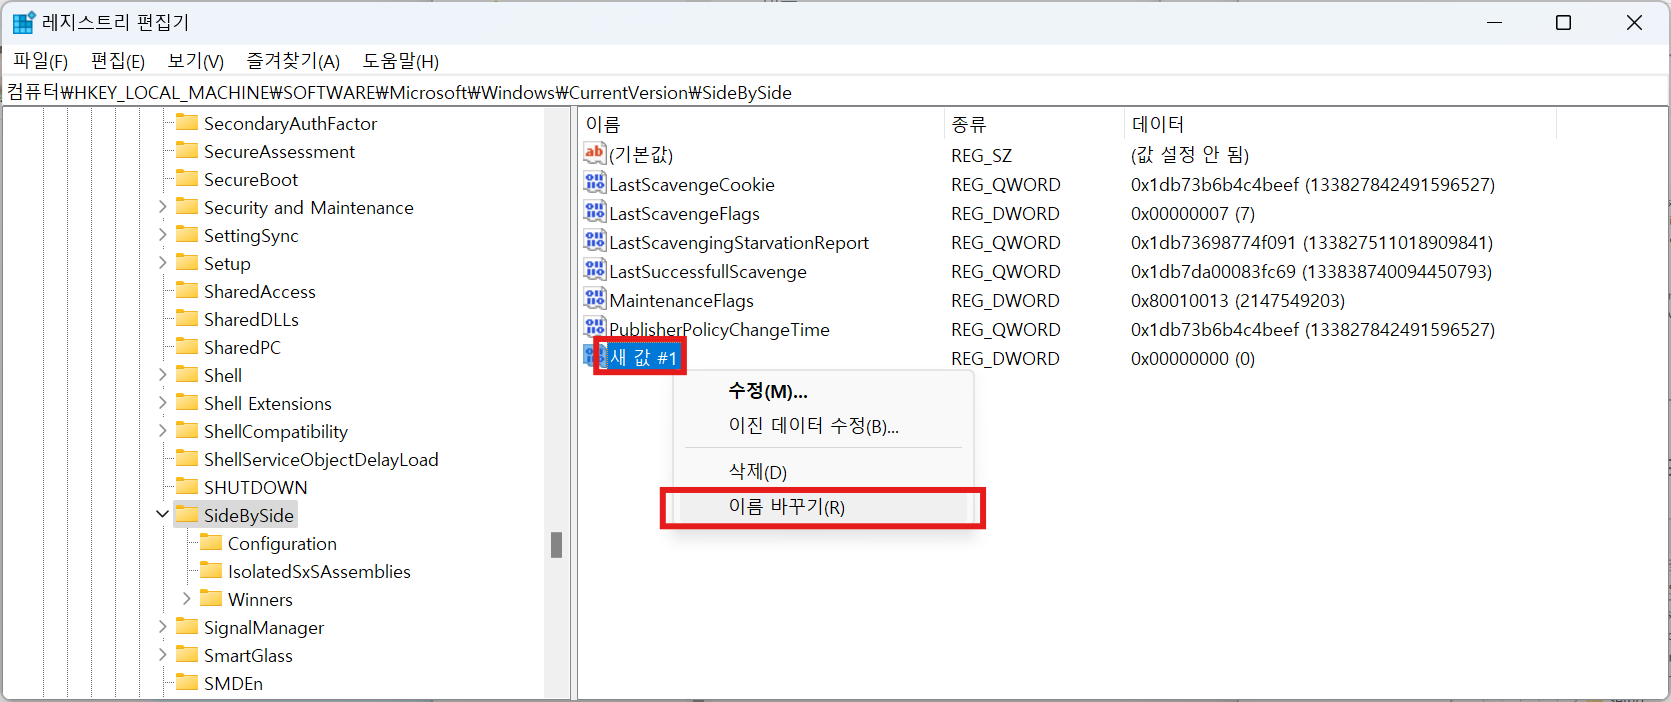
Task: Click the Registry Editor app icon in title bar
Action: coord(23,22)
